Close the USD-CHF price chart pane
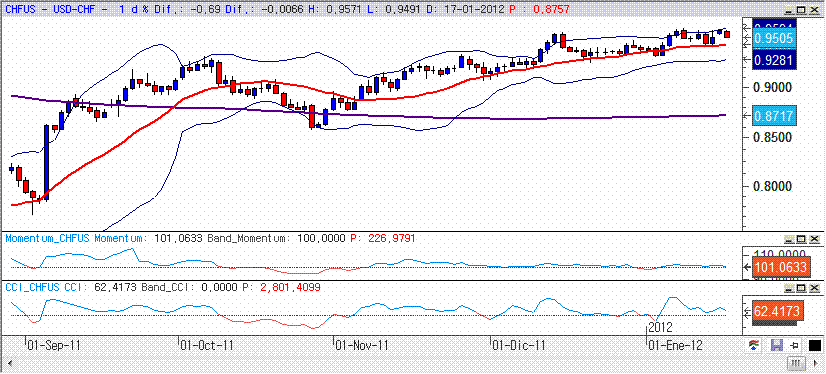The image size is (826, 374). 814,10
